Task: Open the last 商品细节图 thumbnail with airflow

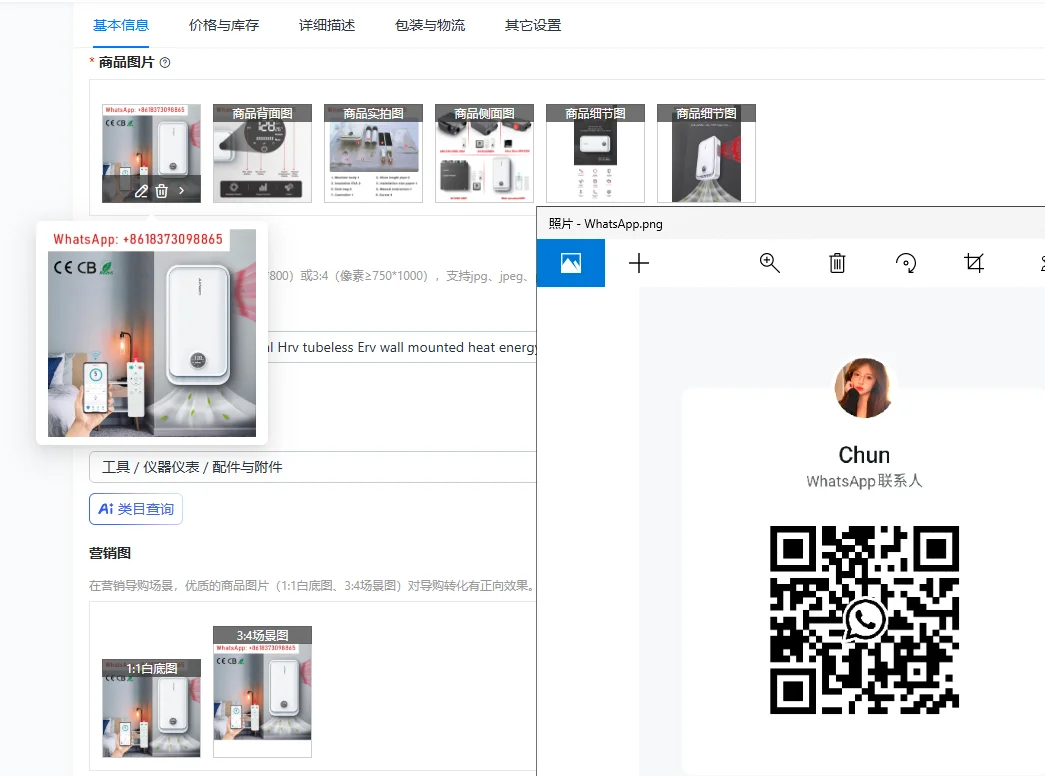Action: pyautogui.click(x=706, y=153)
